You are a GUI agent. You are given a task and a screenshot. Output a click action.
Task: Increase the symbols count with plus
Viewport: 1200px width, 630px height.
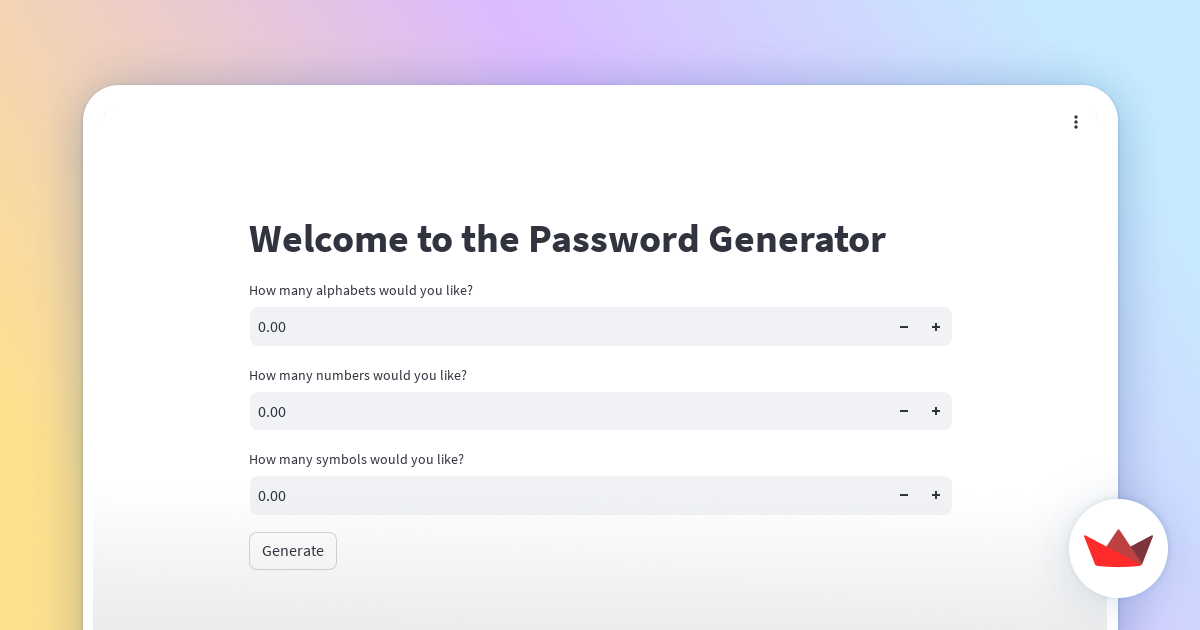coord(936,495)
